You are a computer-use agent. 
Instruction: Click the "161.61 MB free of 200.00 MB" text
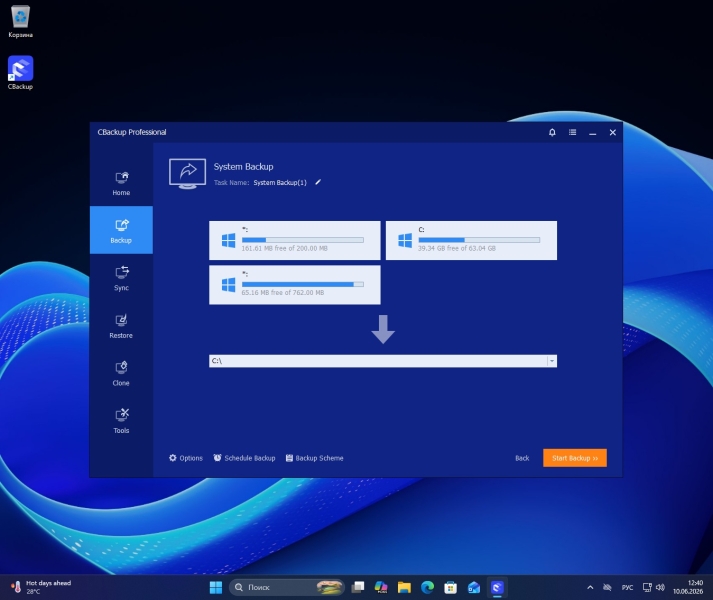click(284, 248)
